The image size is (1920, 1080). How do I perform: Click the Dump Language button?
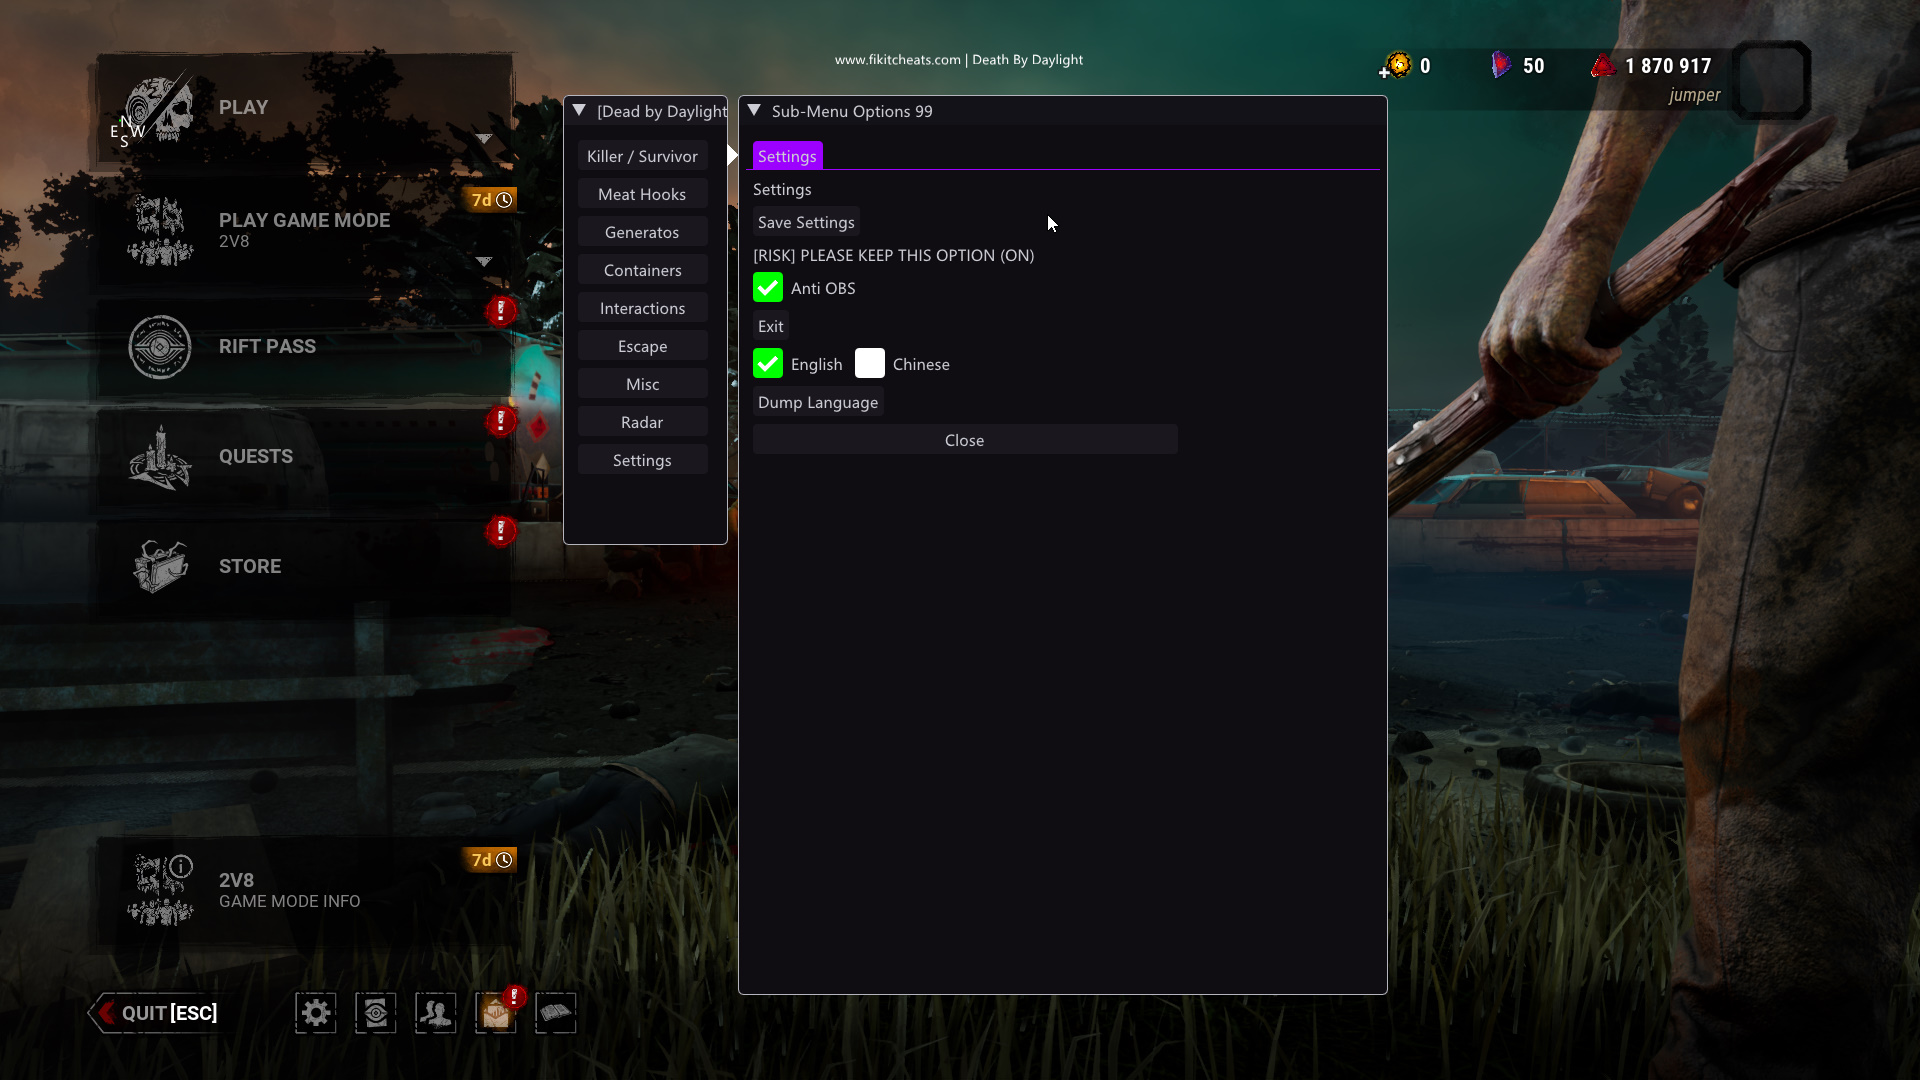818,402
